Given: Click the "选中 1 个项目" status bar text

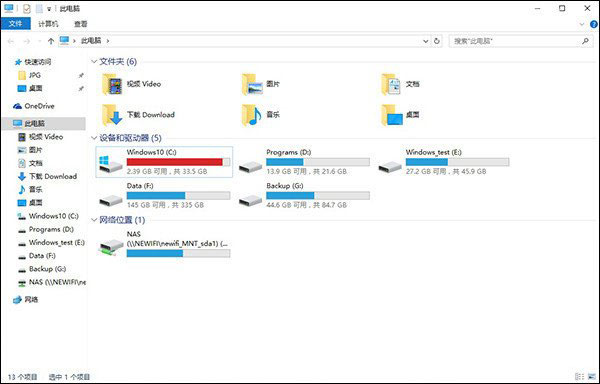Looking at the screenshot, I should 69,377.
